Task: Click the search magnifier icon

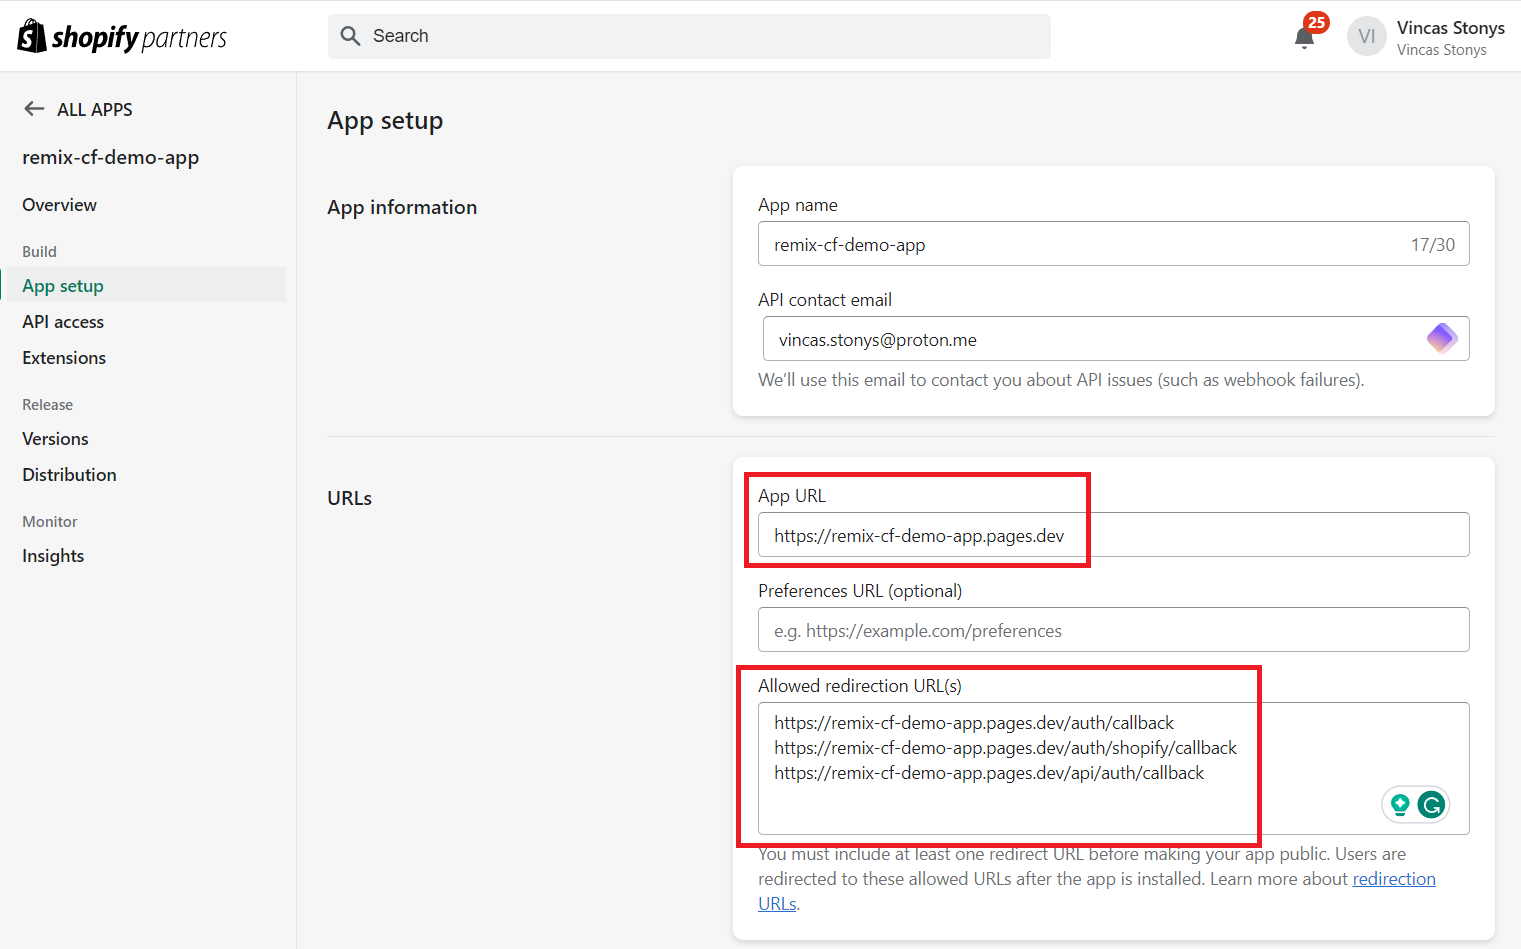Action: (350, 36)
